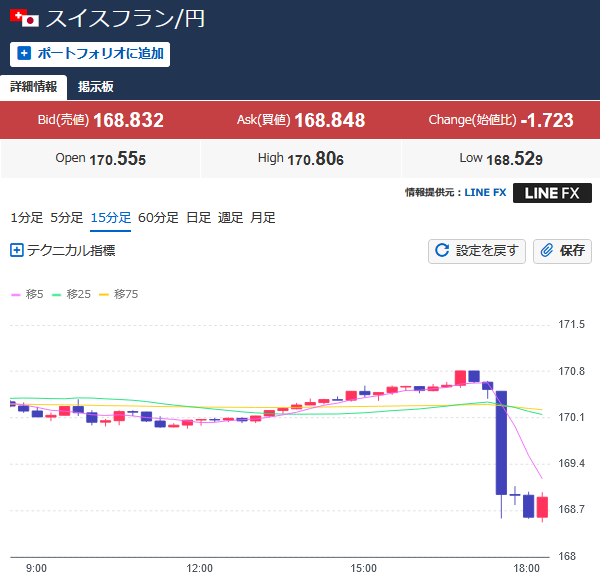Viewport: 600px width, 575px height.
Task: Click the Open price 170.555
Action: pyautogui.click(x=118, y=159)
